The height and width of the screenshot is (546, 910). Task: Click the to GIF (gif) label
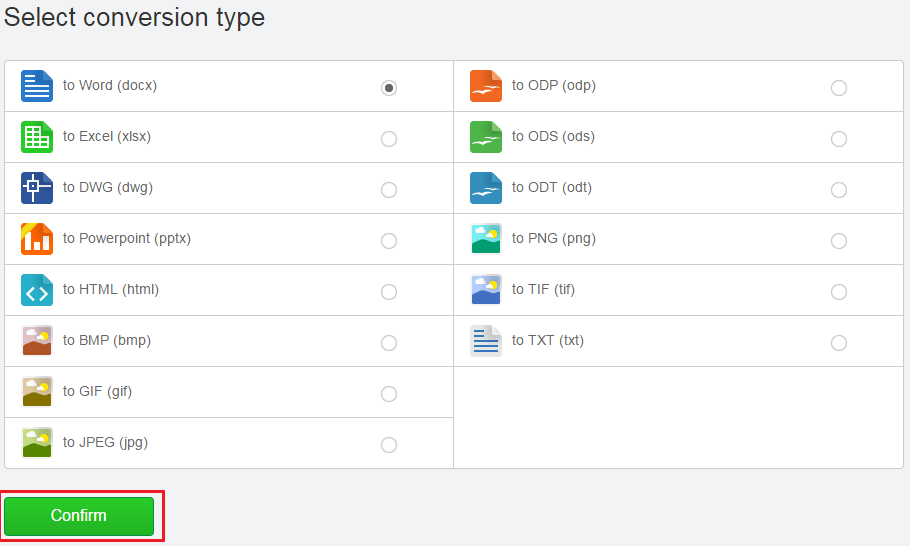click(x=98, y=392)
